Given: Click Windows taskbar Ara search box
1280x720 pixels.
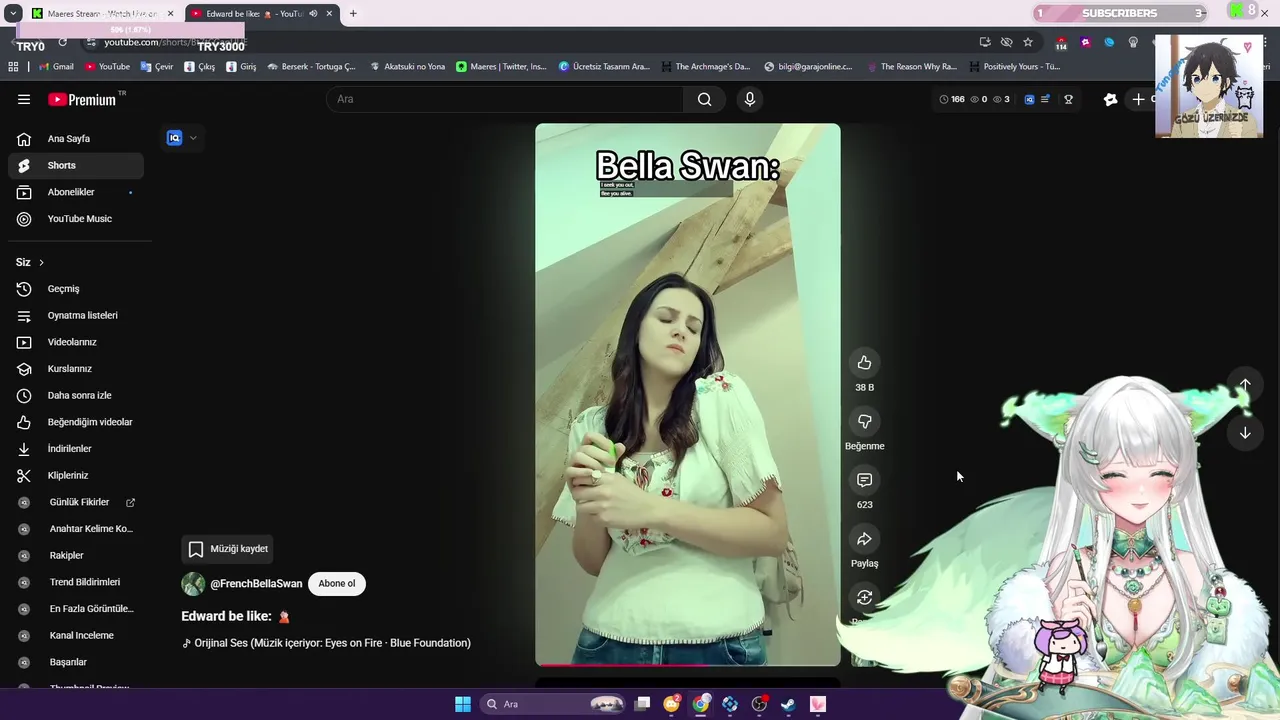Looking at the screenshot, I should coord(554,704).
